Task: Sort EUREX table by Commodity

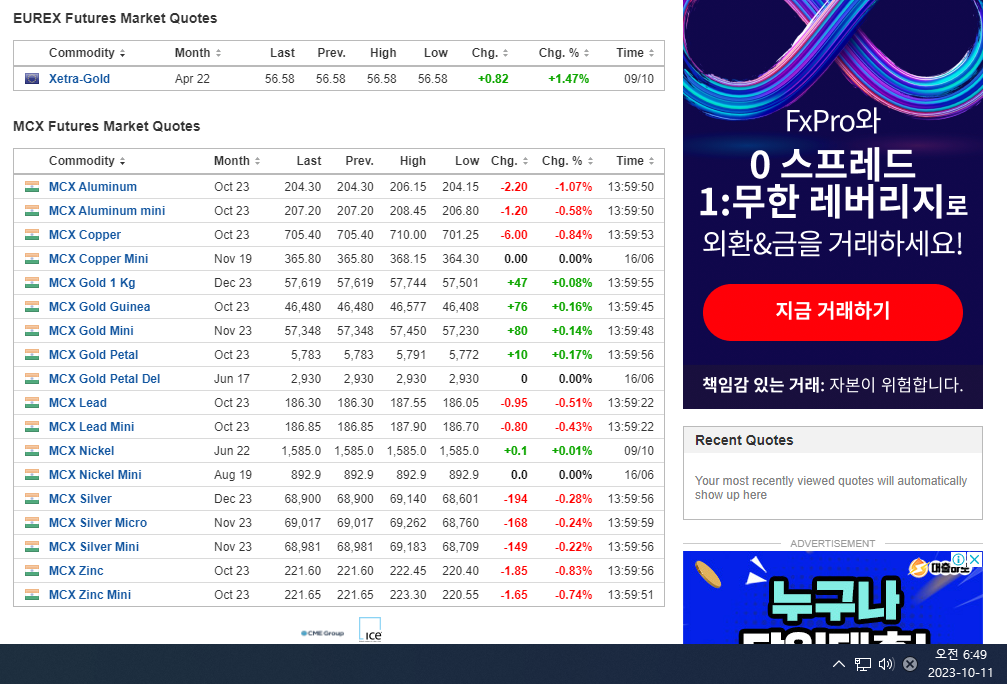Action: click(x=87, y=53)
